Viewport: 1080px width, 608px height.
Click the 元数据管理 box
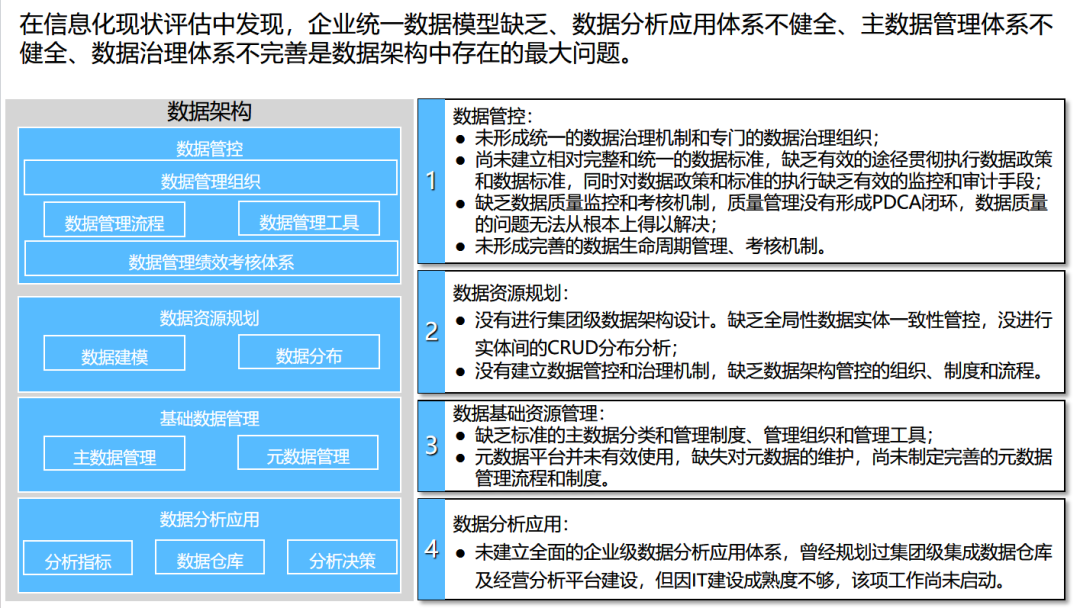point(308,454)
